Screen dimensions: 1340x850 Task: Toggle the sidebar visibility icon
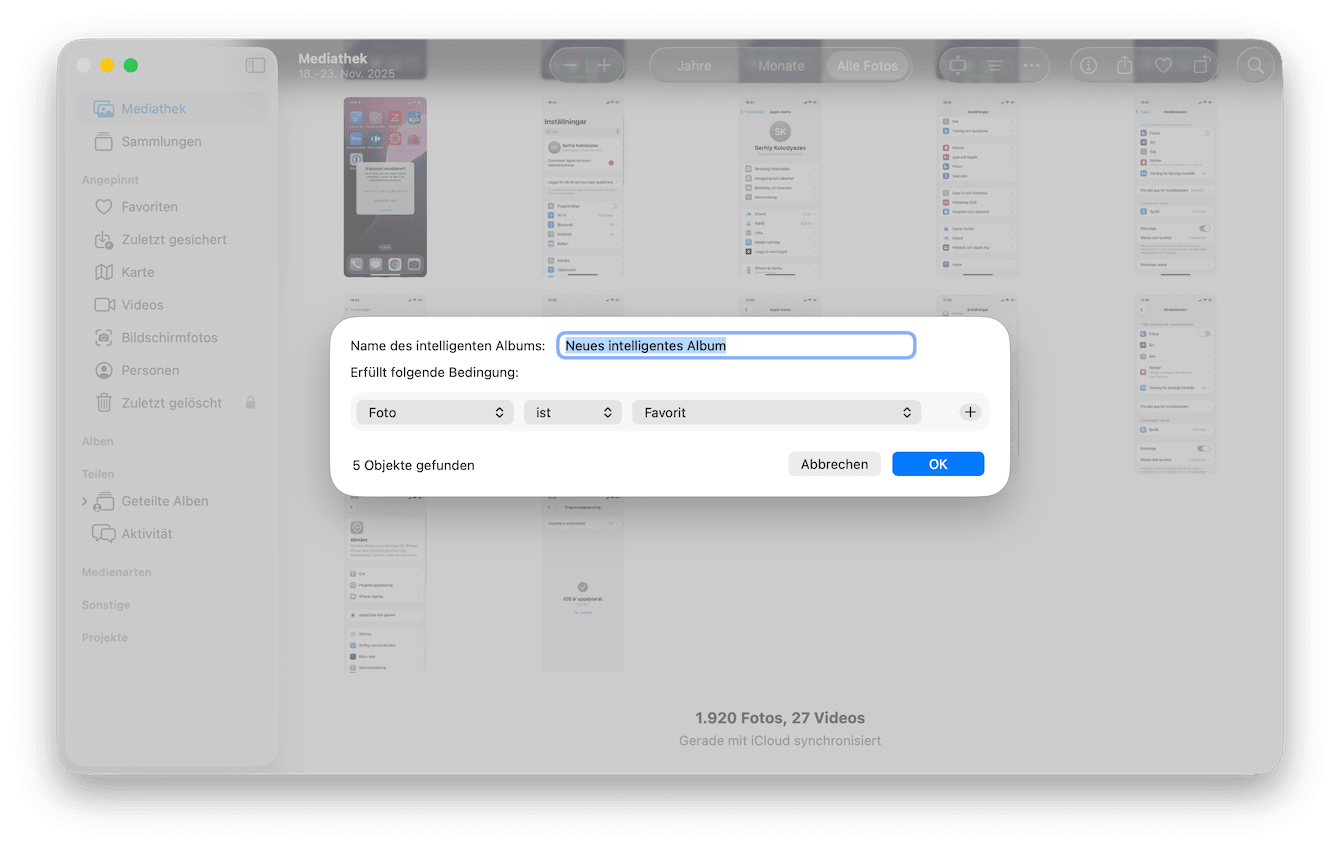[255, 65]
